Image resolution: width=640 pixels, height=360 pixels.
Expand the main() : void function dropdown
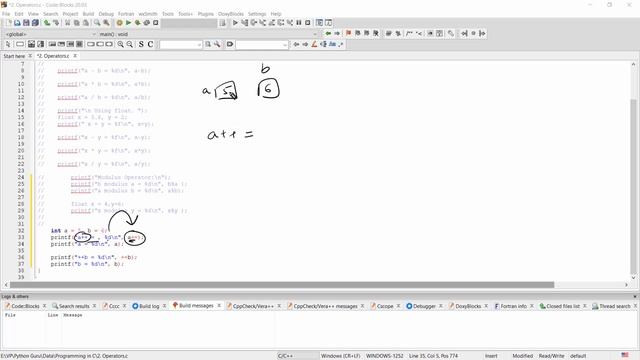pyautogui.click(x=315, y=34)
